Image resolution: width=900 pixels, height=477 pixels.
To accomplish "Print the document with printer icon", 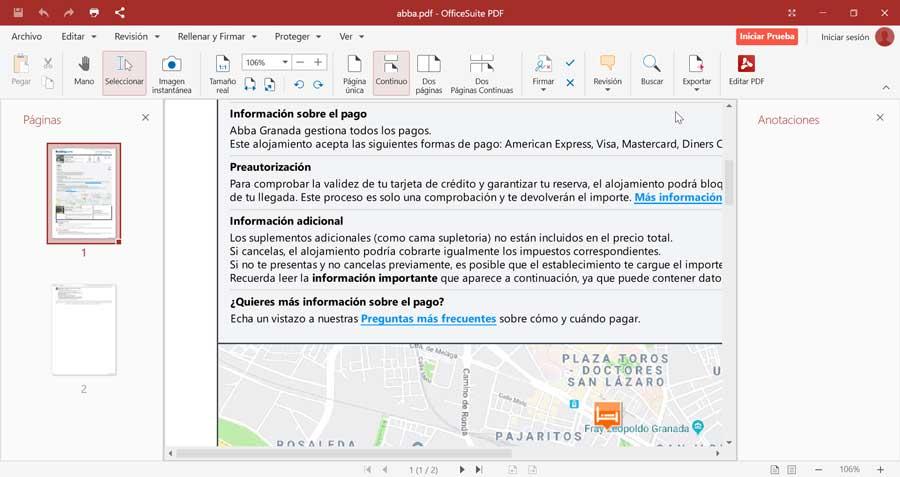I will pyautogui.click(x=94, y=12).
